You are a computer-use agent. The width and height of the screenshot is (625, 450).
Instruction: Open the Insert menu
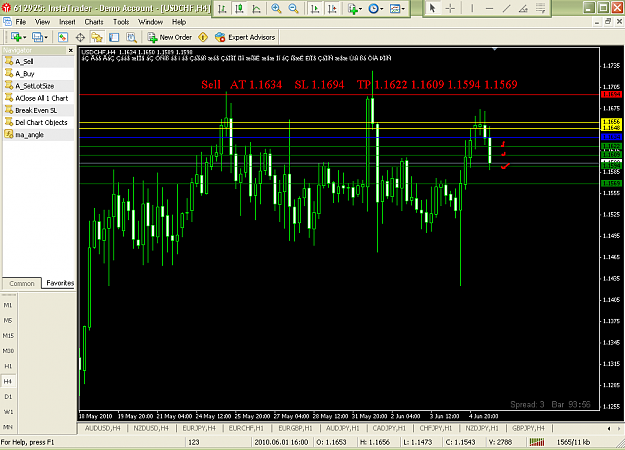click(x=67, y=22)
